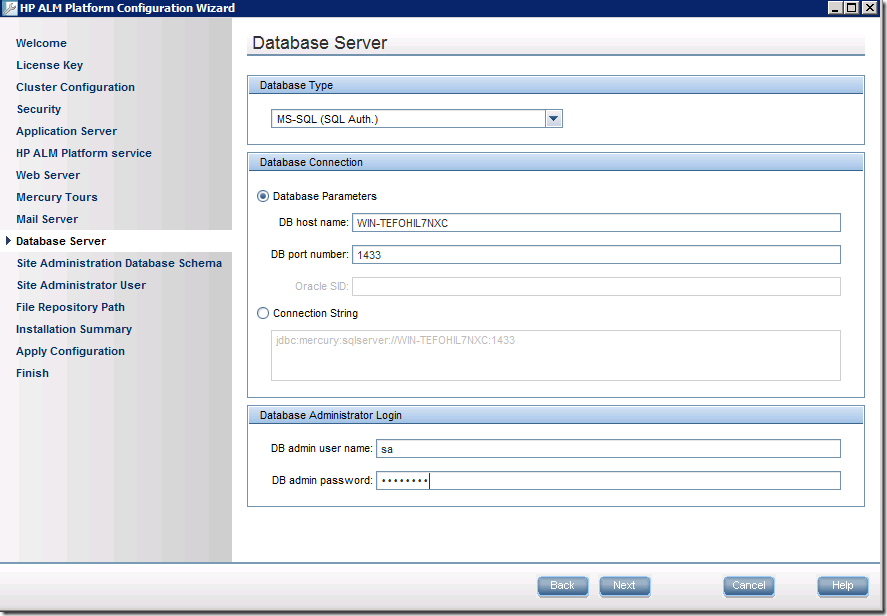Go to Welcome step in sidebar
887x616 pixels.
pos(41,43)
